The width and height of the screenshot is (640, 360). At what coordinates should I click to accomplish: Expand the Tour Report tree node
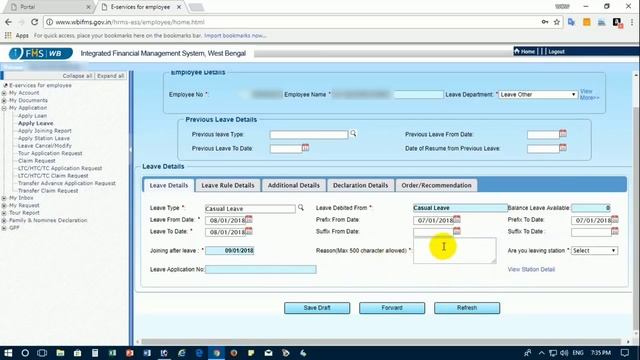[4, 213]
